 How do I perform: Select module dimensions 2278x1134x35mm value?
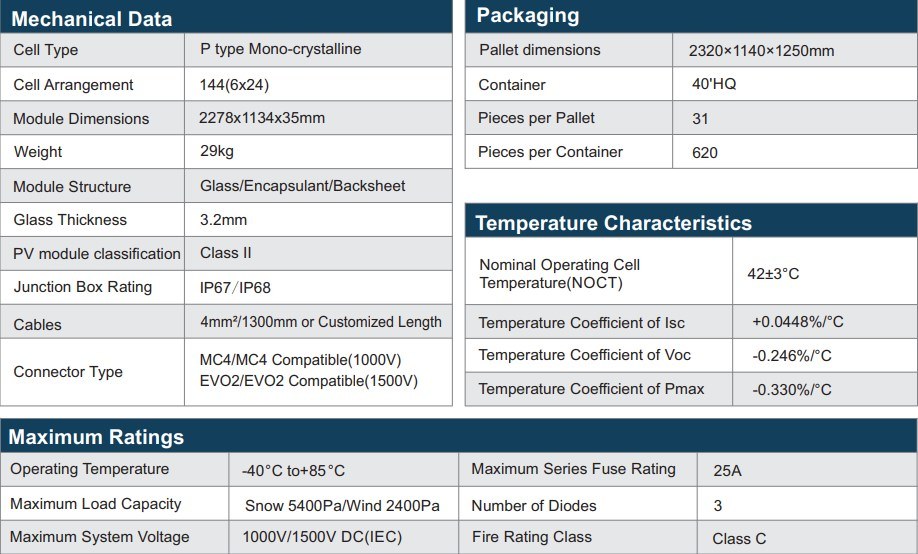pos(262,118)
